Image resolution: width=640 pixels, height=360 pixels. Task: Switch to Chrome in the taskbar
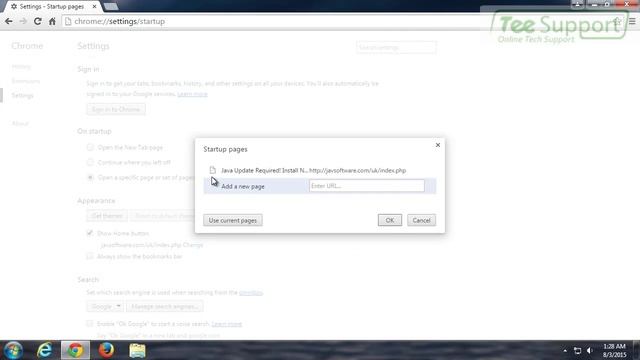pos(75,350)
